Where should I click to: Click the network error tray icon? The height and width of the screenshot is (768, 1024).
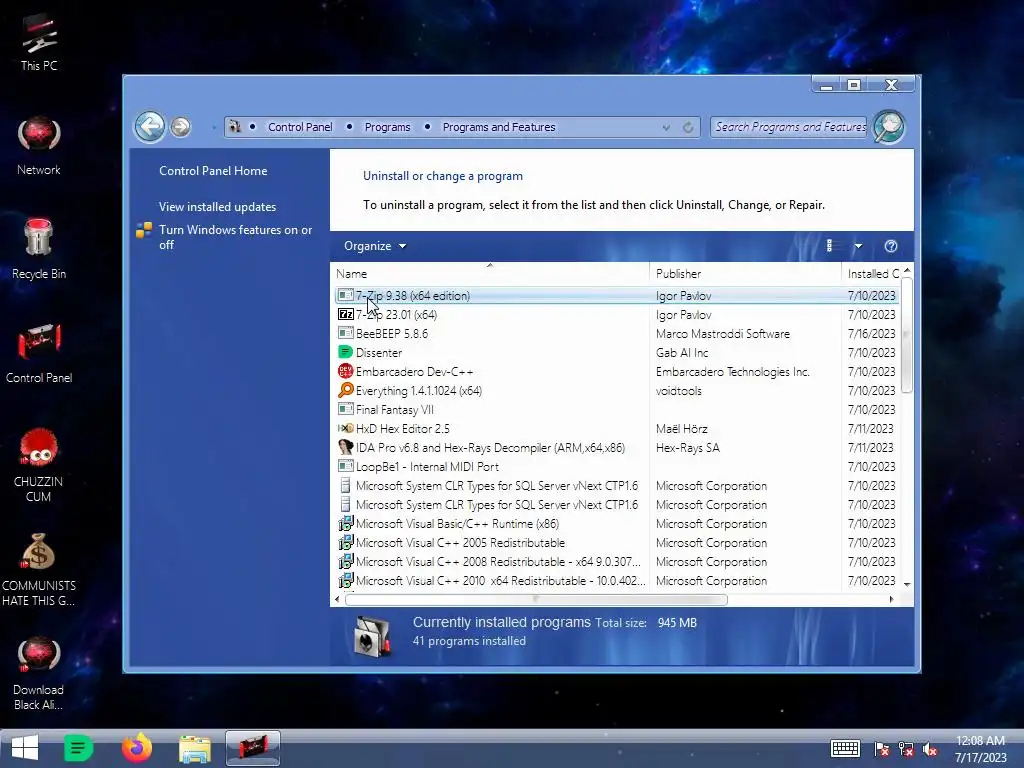click(906, 749)
